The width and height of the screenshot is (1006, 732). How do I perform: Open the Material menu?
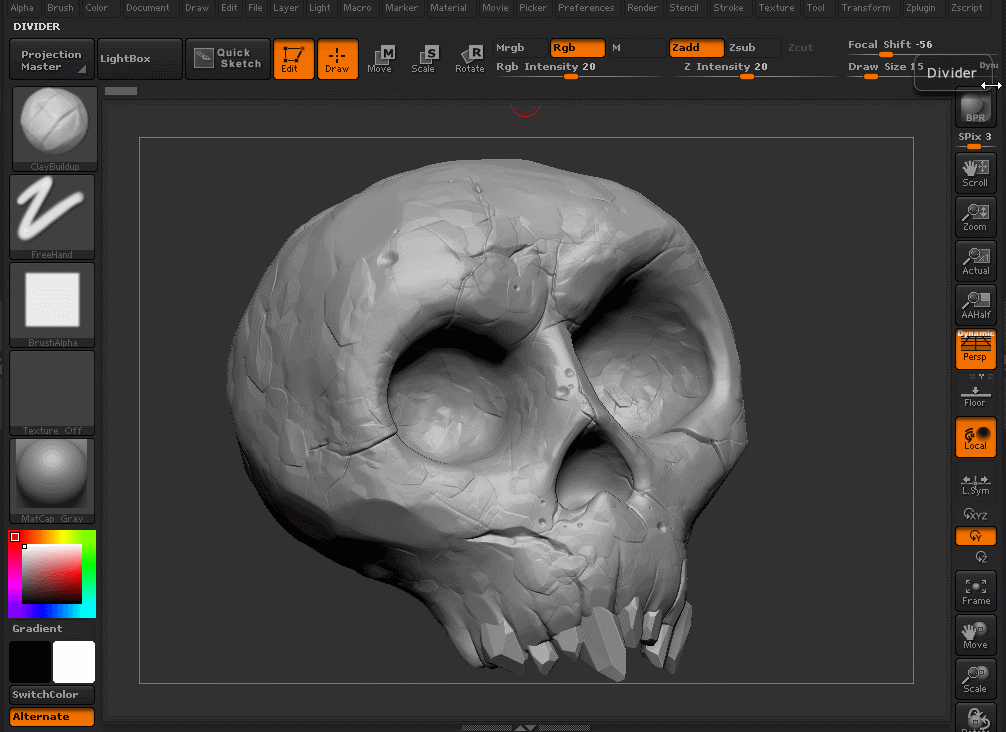pos(448,8)
